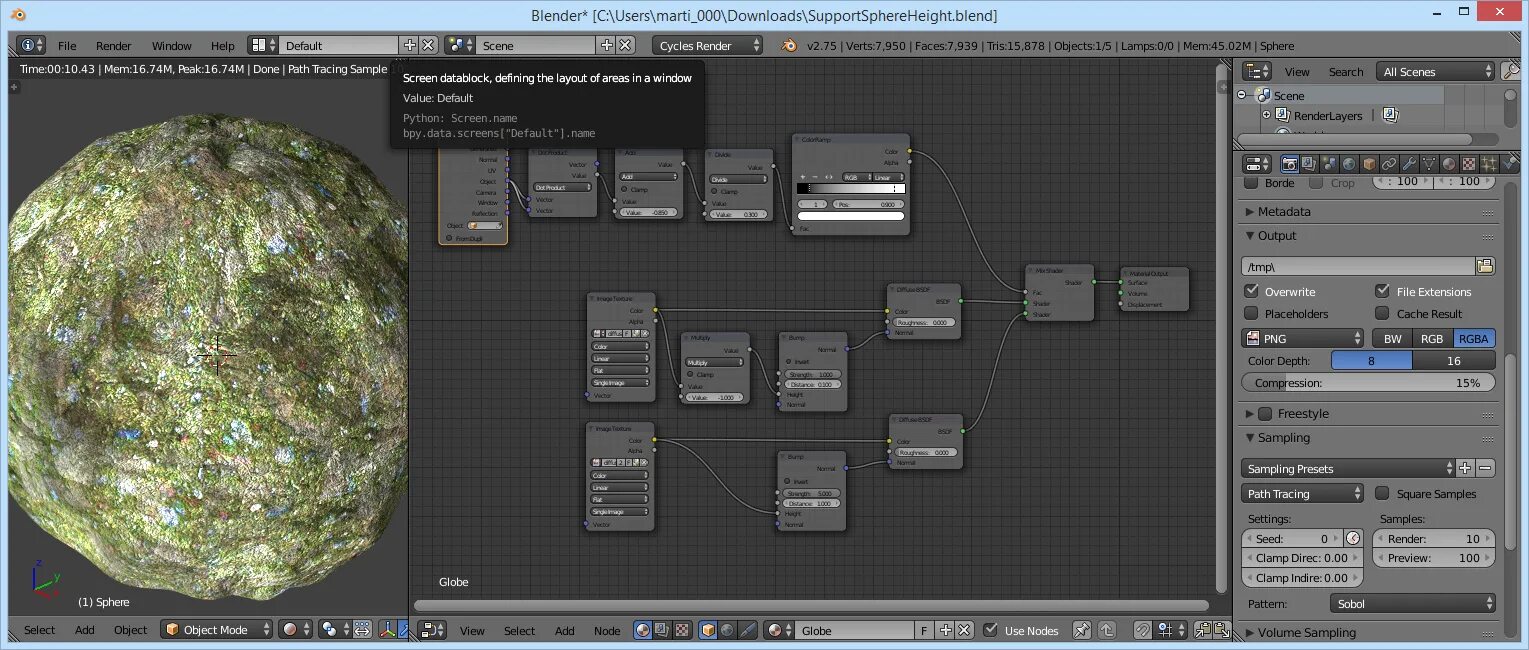Open the Scene properties tab
This screenshot has height=650, width=1529.
(x=1329, y=163)
